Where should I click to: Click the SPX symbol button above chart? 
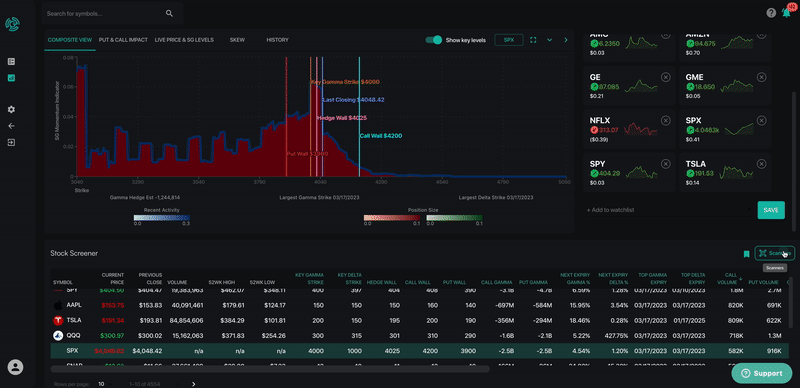[509, 40]
